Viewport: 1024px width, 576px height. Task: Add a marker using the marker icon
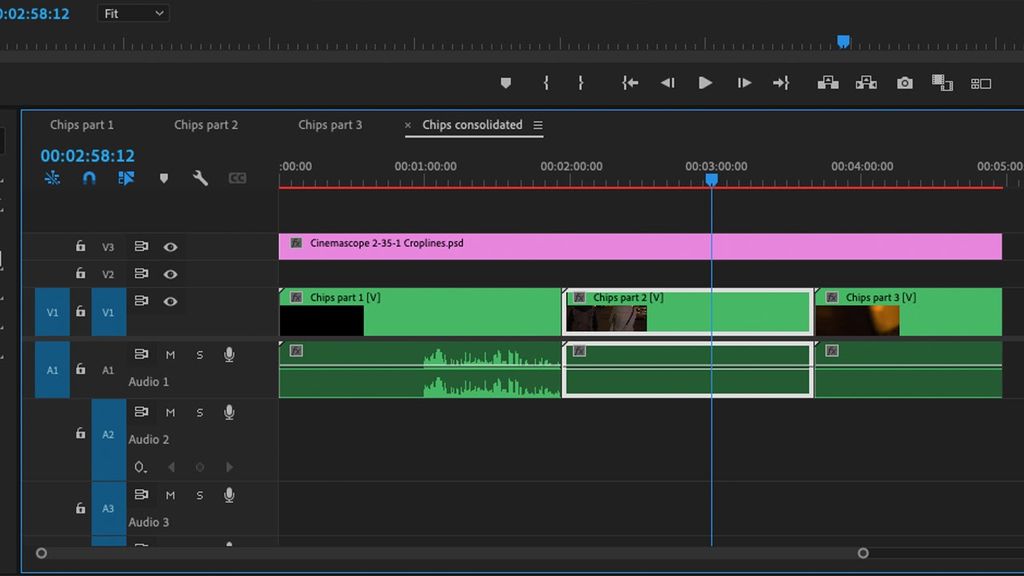coord(163,177)
